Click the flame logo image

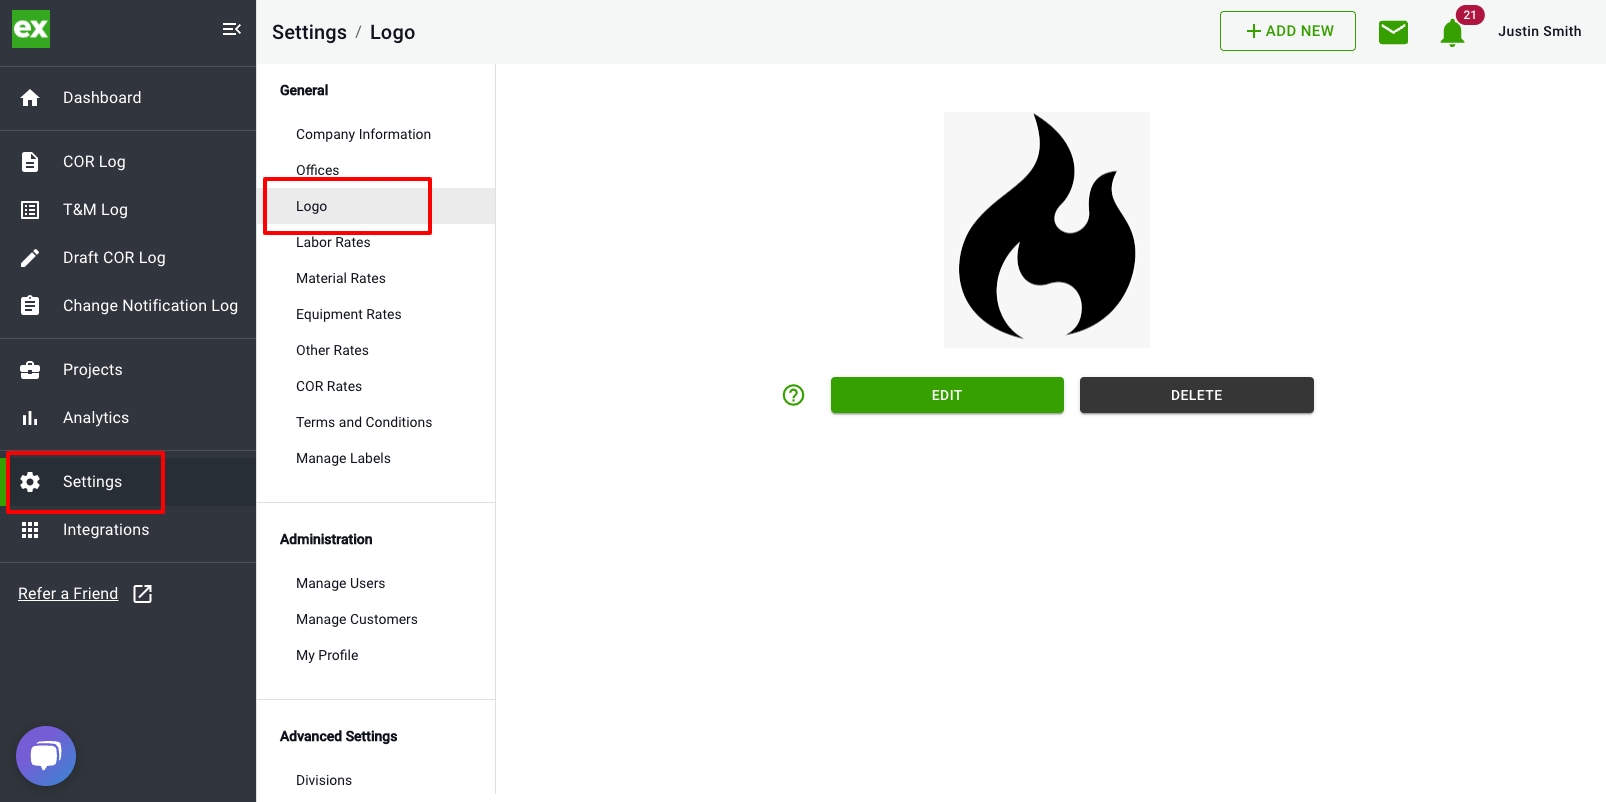coord(1047,230)
